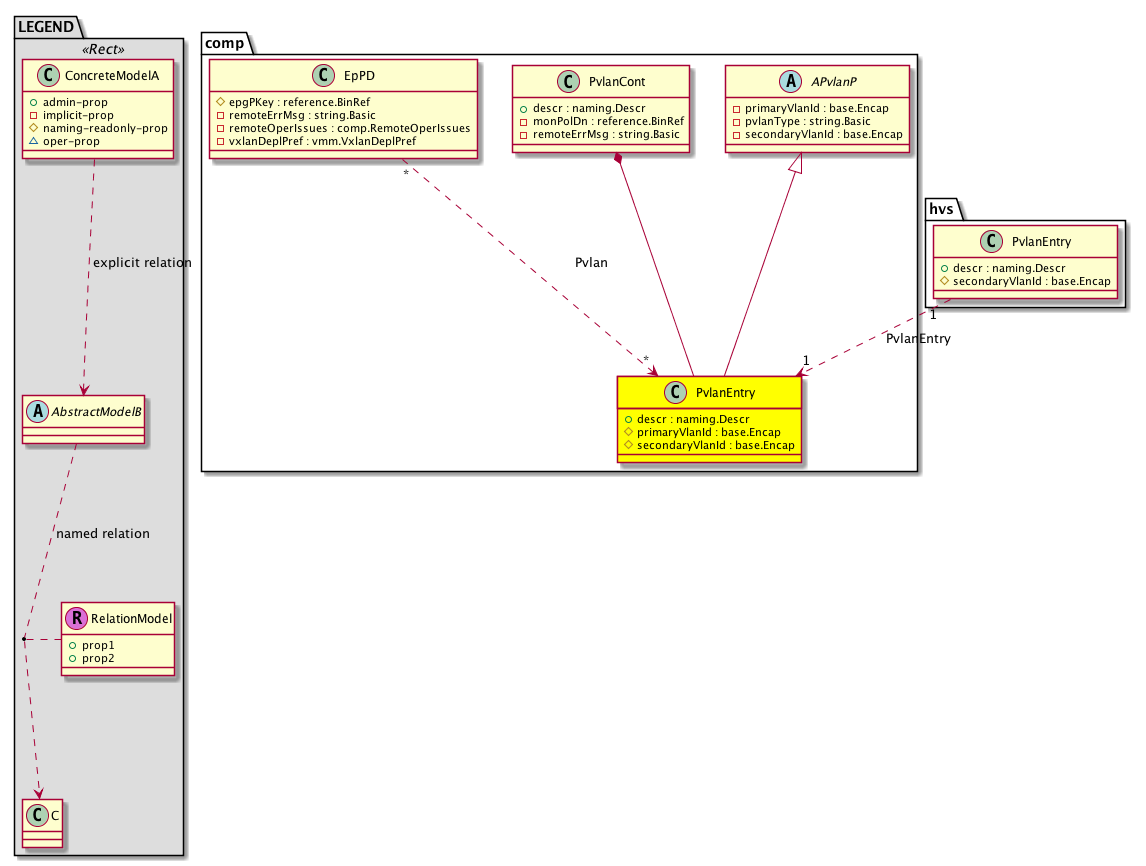The height and width of the screenshot is (866, 1146).
Task: Select the hvs package tab
Action: point(942,208)
